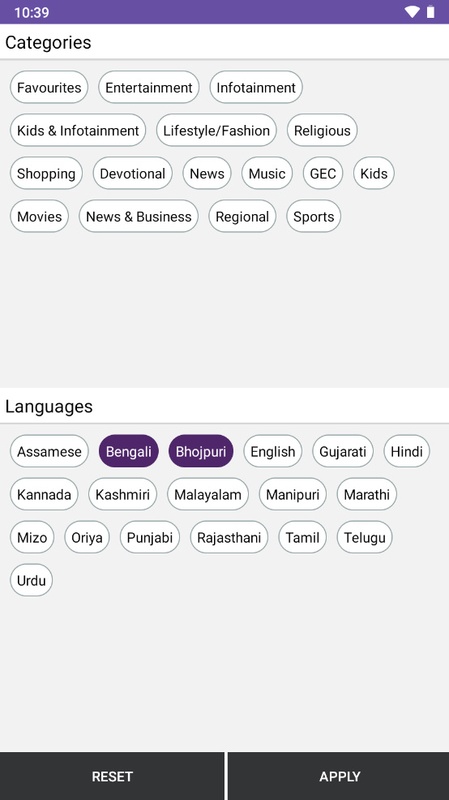Deselect the Bhojpuri language chip
This screenshot has height=800, width=449.
(x=201, y=451)
